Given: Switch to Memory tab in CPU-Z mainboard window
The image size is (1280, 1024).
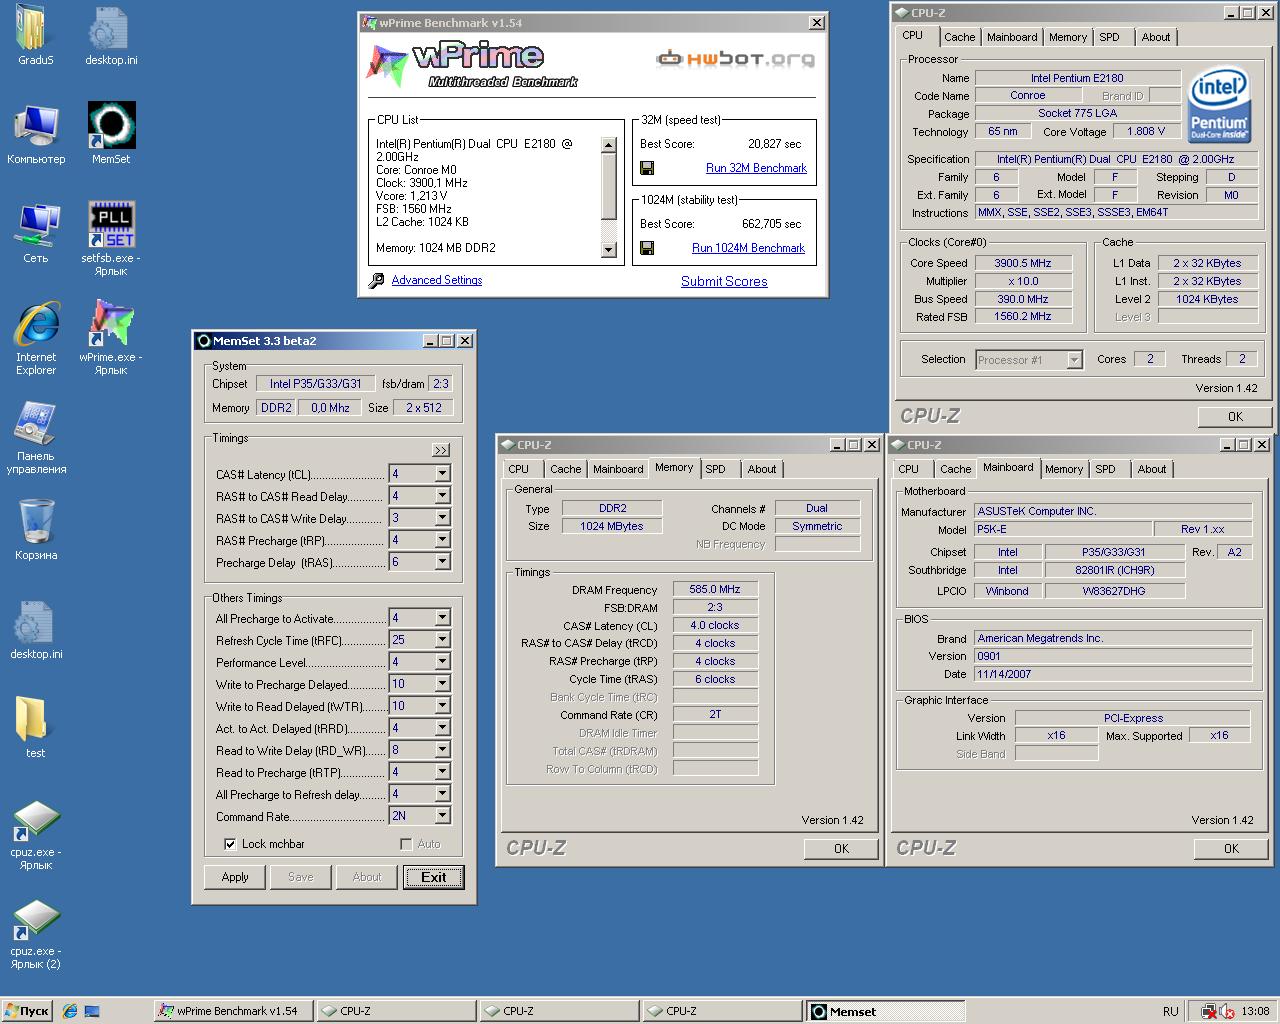Looking at the screenshot, I should point(1063,469).
